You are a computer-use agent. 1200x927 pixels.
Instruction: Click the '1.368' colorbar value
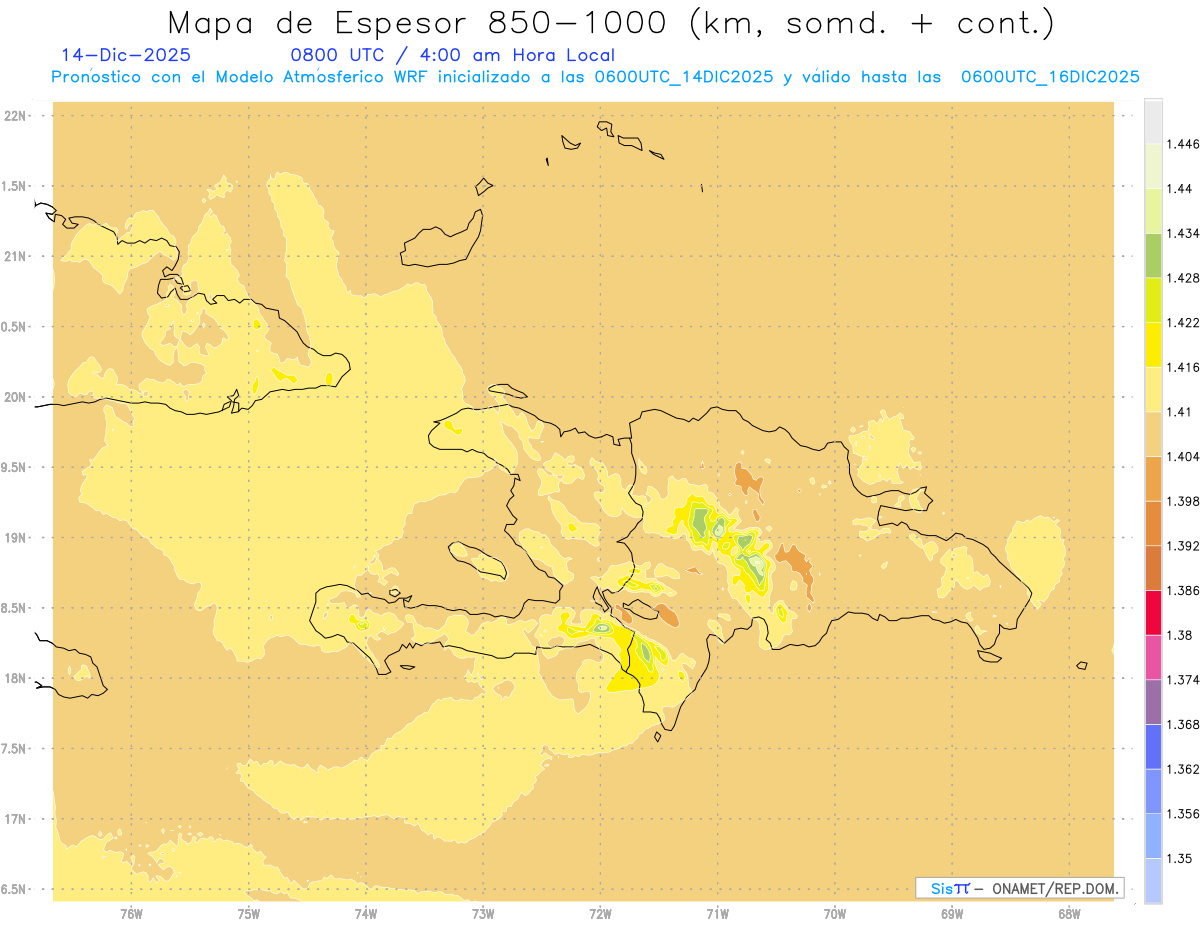tap(1182, 724)
